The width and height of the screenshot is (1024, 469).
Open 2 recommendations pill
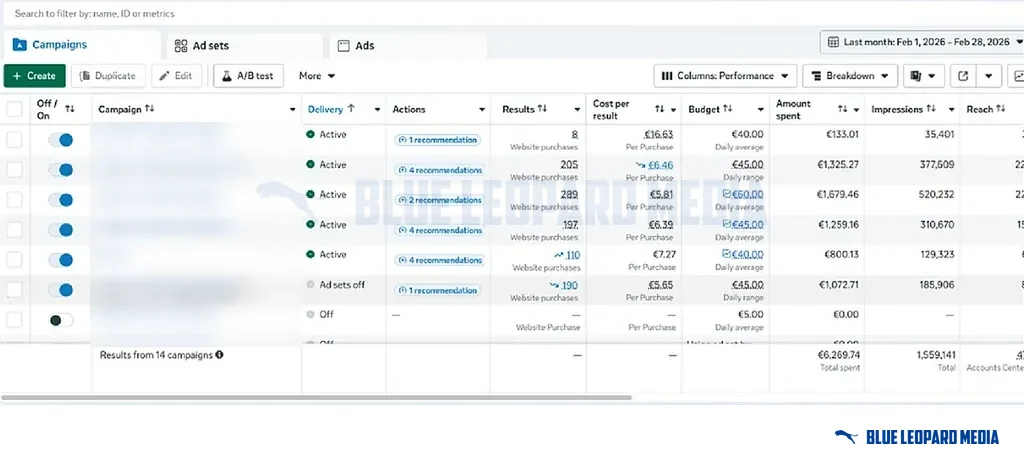[x=439, y=200]
